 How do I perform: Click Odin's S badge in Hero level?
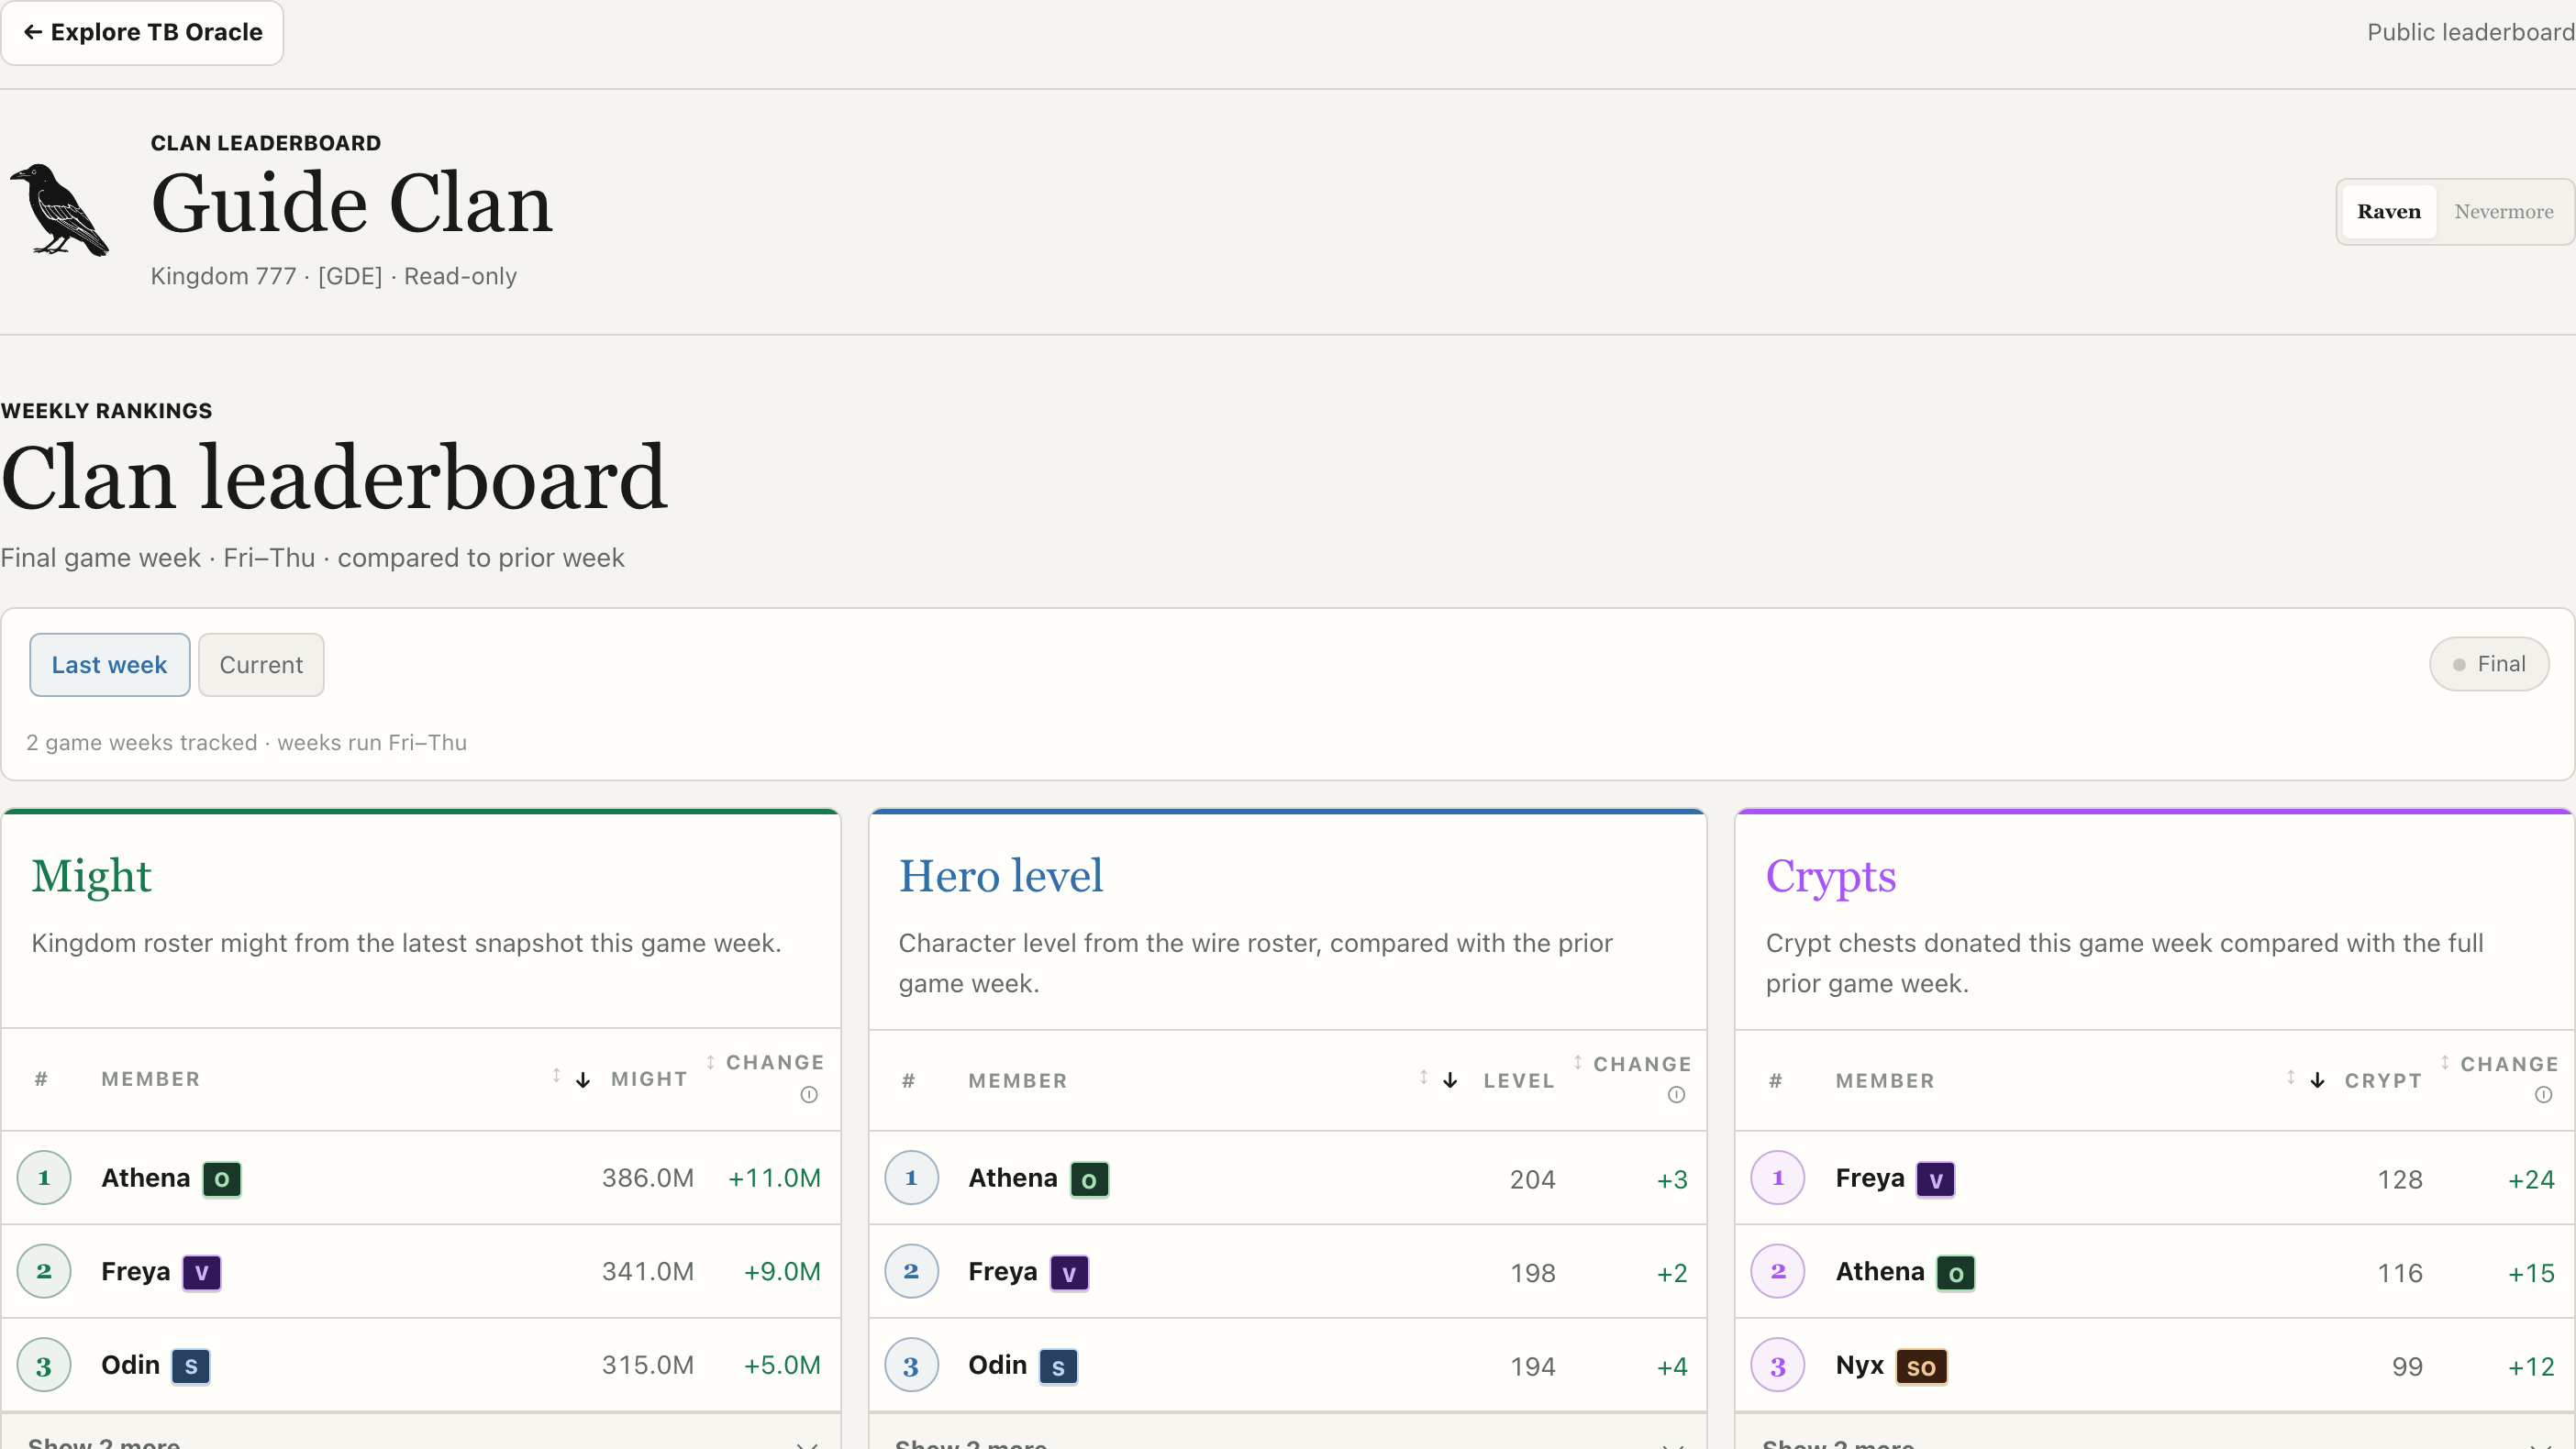tap(1058, 1367)
